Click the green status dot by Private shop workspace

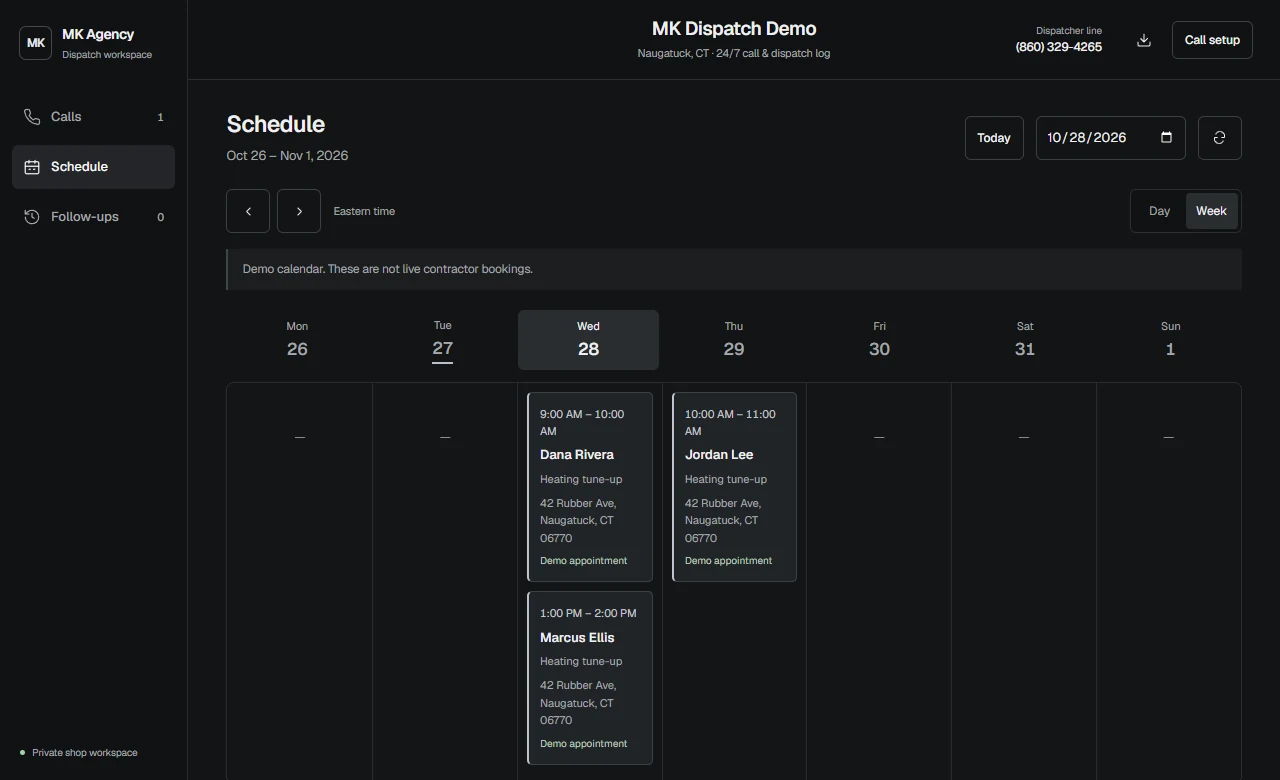click(22, 752)
